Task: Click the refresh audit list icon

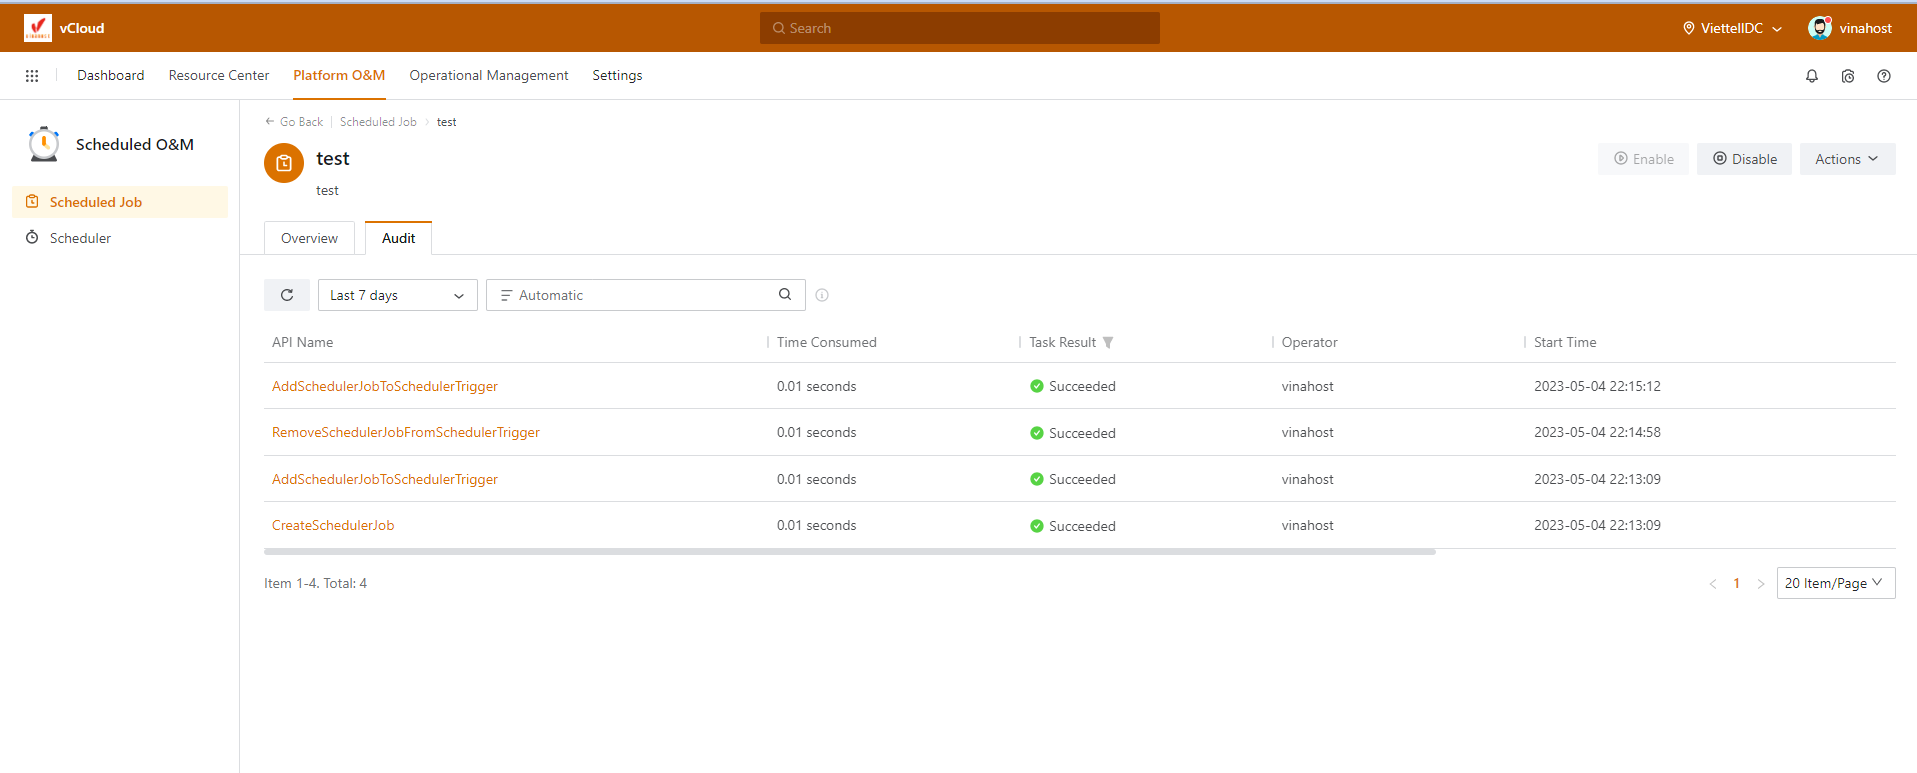Action: coord(287,295)
